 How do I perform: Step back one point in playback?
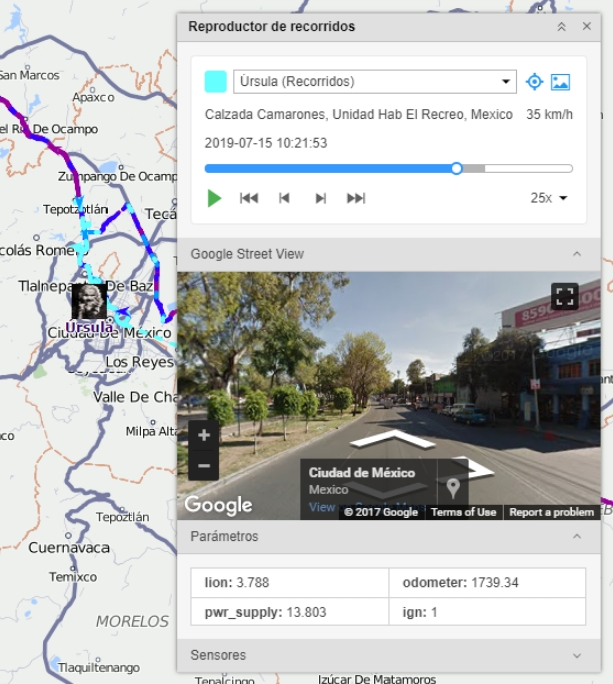point(285,198)
